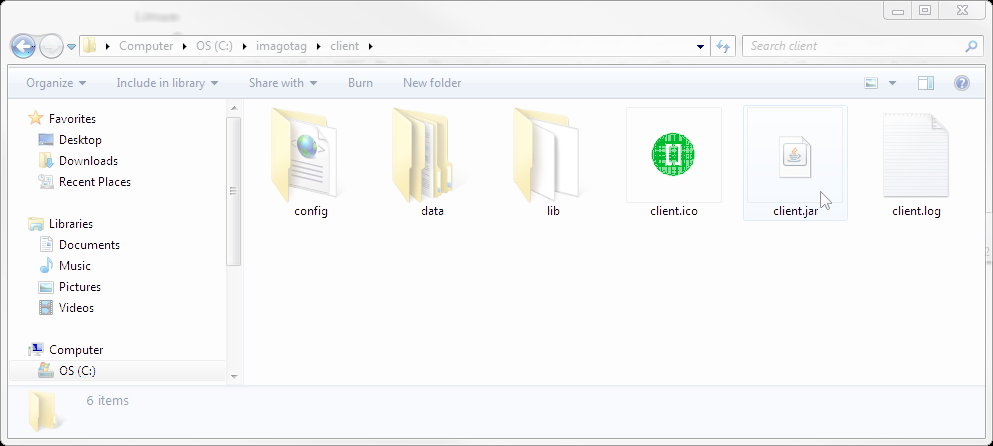The image size is (993, 446).
Task: Open Recent Places
Action: pyautogui.click(x=94, y=182)
